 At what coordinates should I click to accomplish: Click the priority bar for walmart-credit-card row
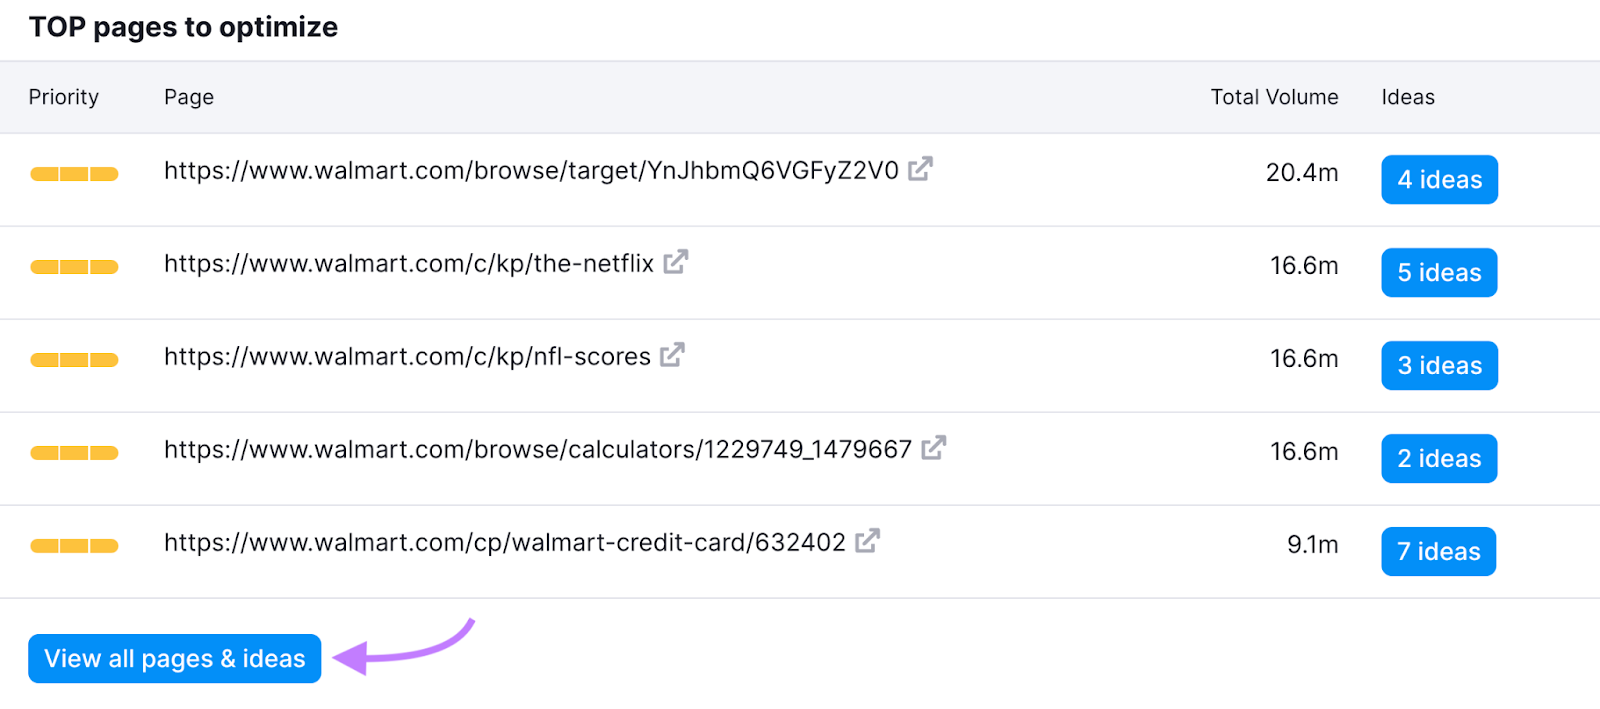tap(74, 546)
